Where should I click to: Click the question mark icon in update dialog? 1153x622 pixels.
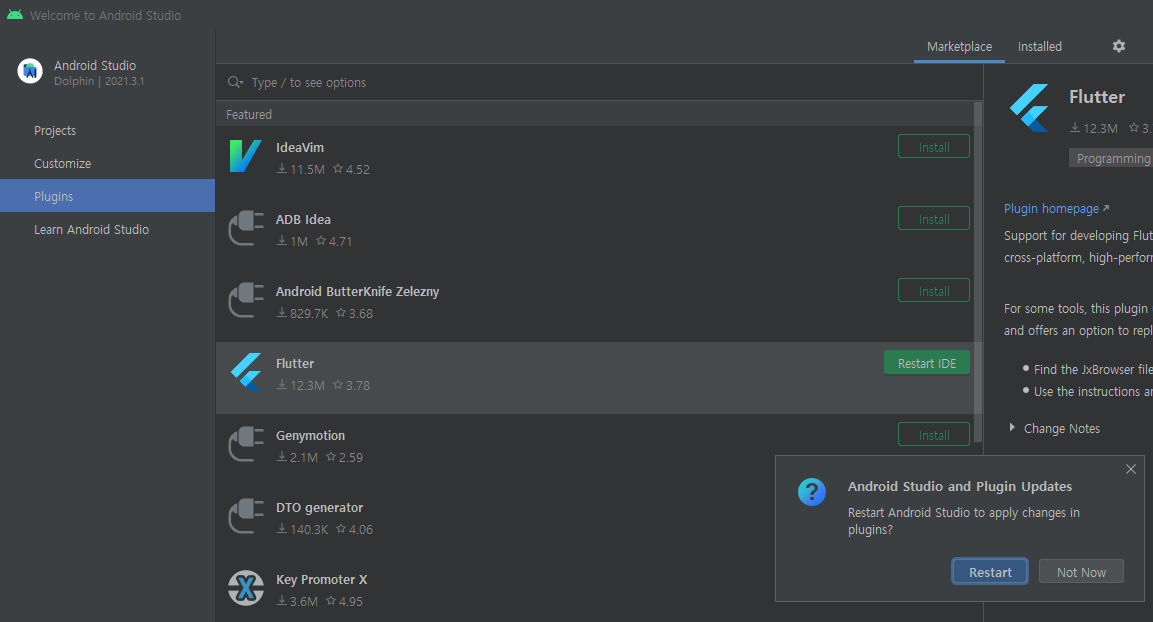[x=812, y=492]
